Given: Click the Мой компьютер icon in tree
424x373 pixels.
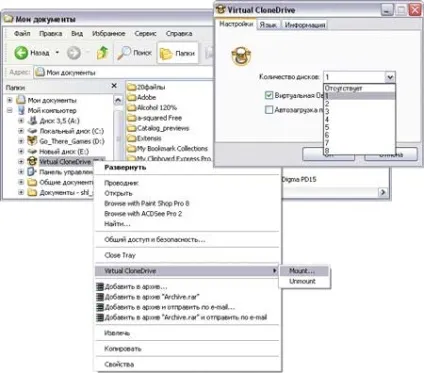Looking at the screenshot, I should (x=21, y=110).
